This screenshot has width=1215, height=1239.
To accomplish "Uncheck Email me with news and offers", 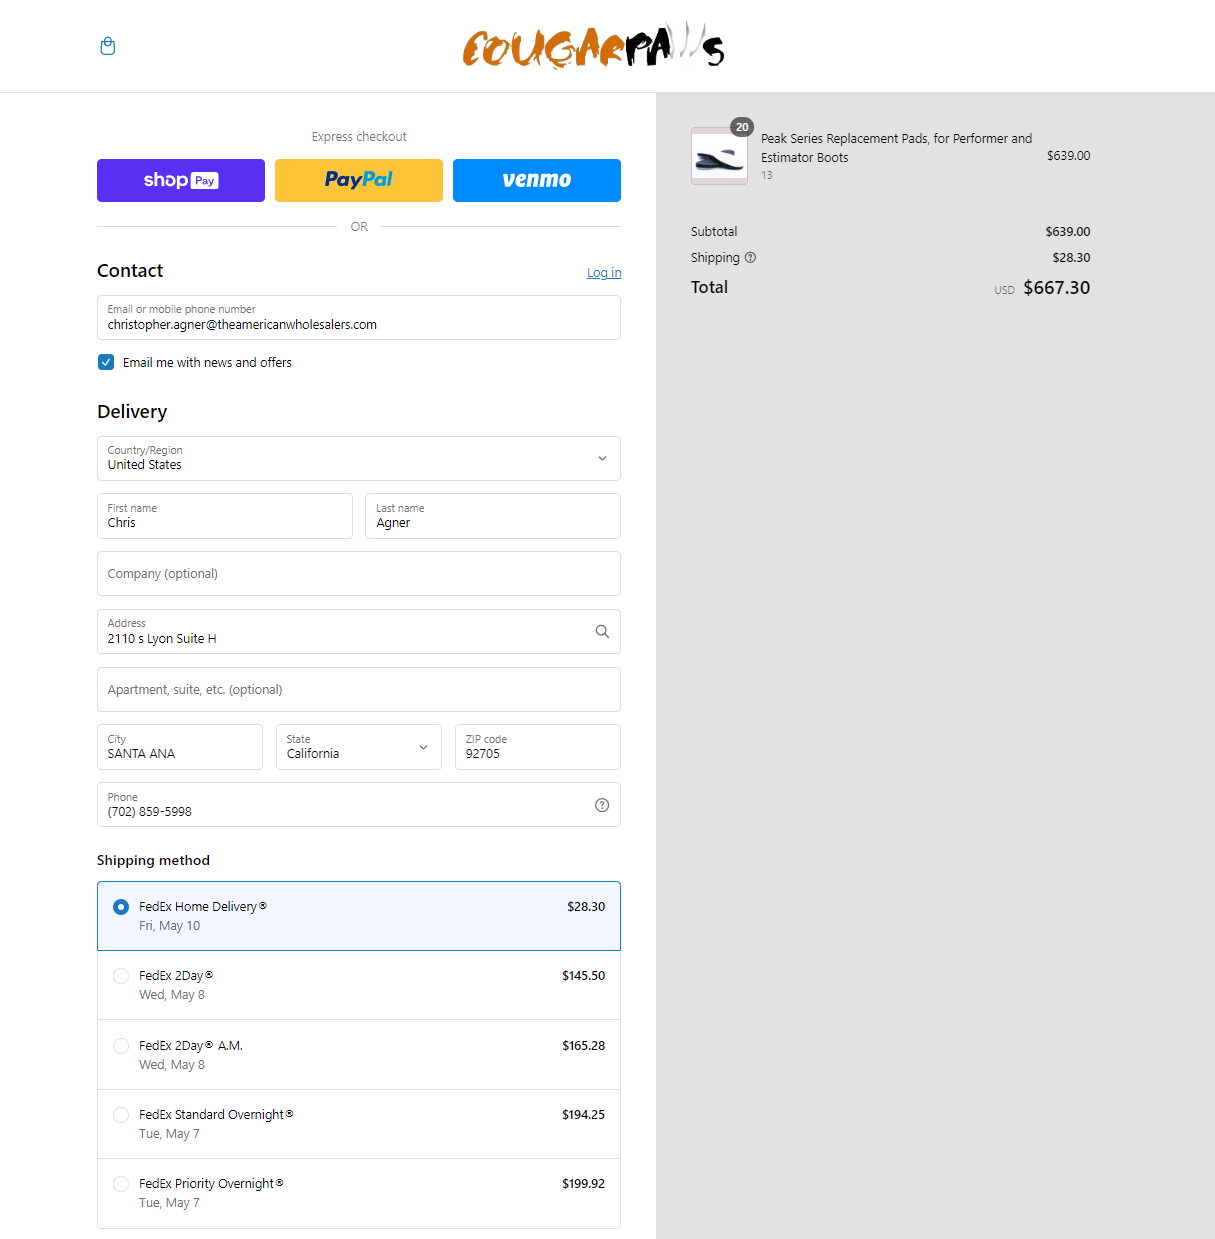I will click(106, 362).
